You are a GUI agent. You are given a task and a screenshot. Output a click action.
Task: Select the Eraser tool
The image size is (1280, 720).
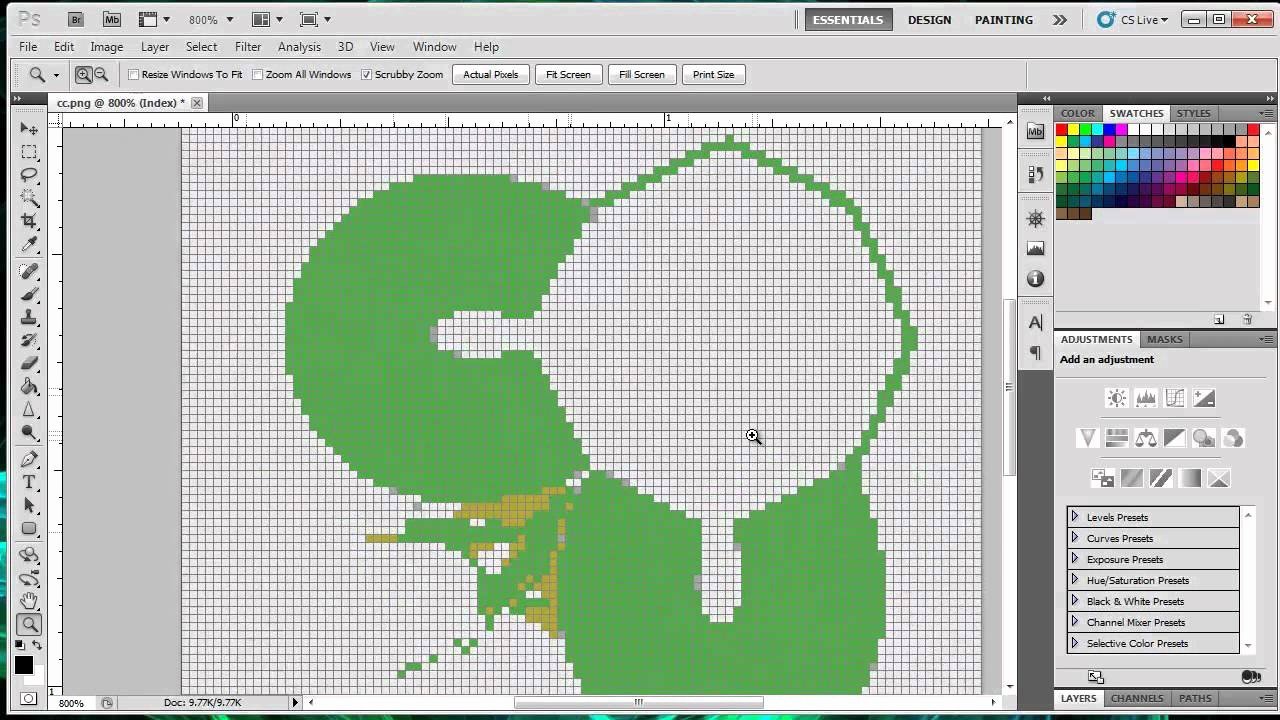coord(29,364)
